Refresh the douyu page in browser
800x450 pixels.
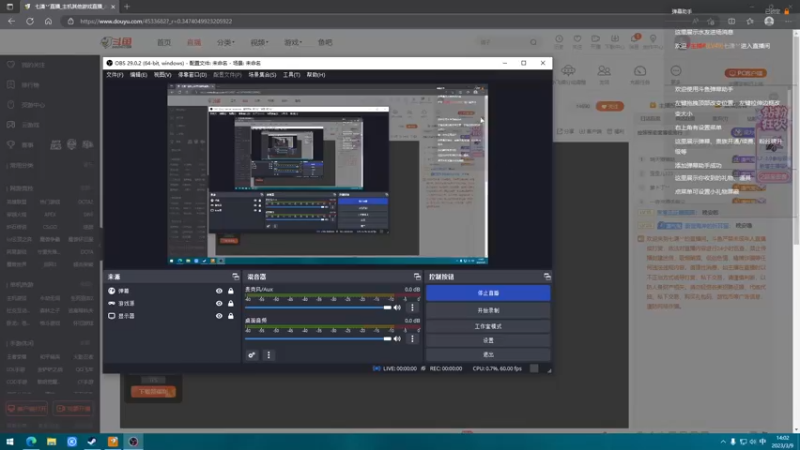pyautogui.click(x=30, y=21)
